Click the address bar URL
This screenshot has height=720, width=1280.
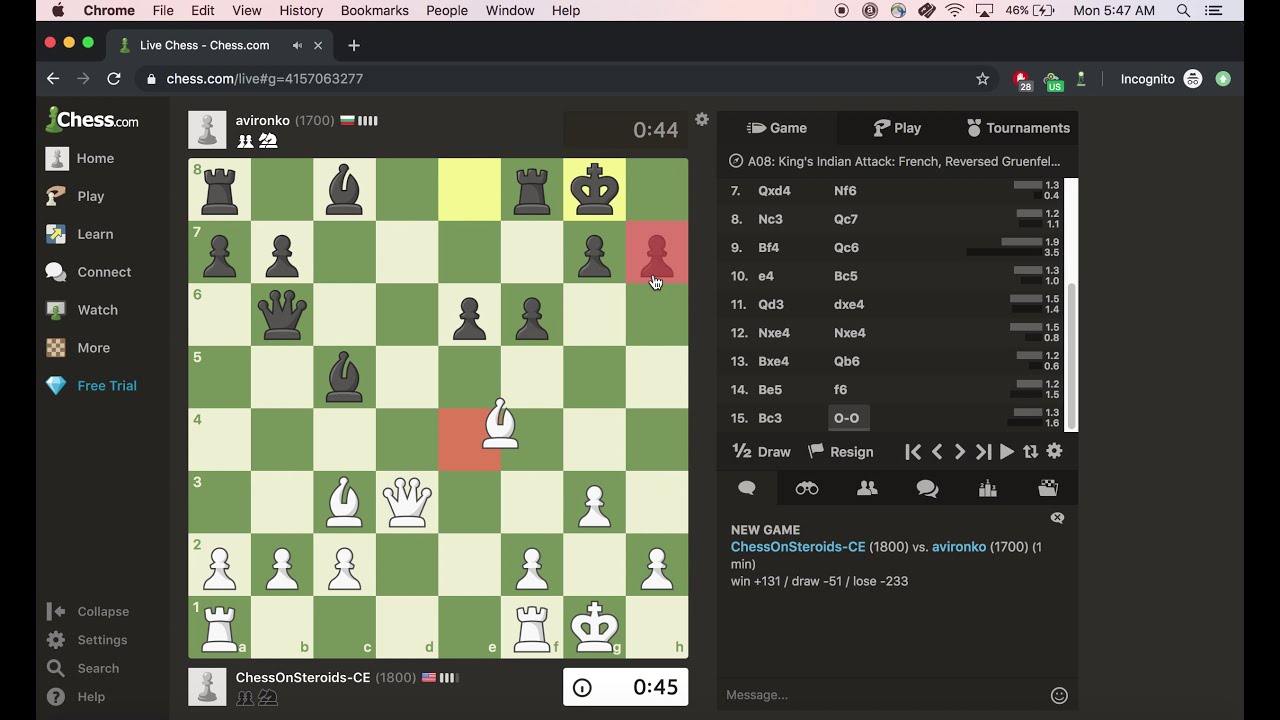tap(265, 78)
